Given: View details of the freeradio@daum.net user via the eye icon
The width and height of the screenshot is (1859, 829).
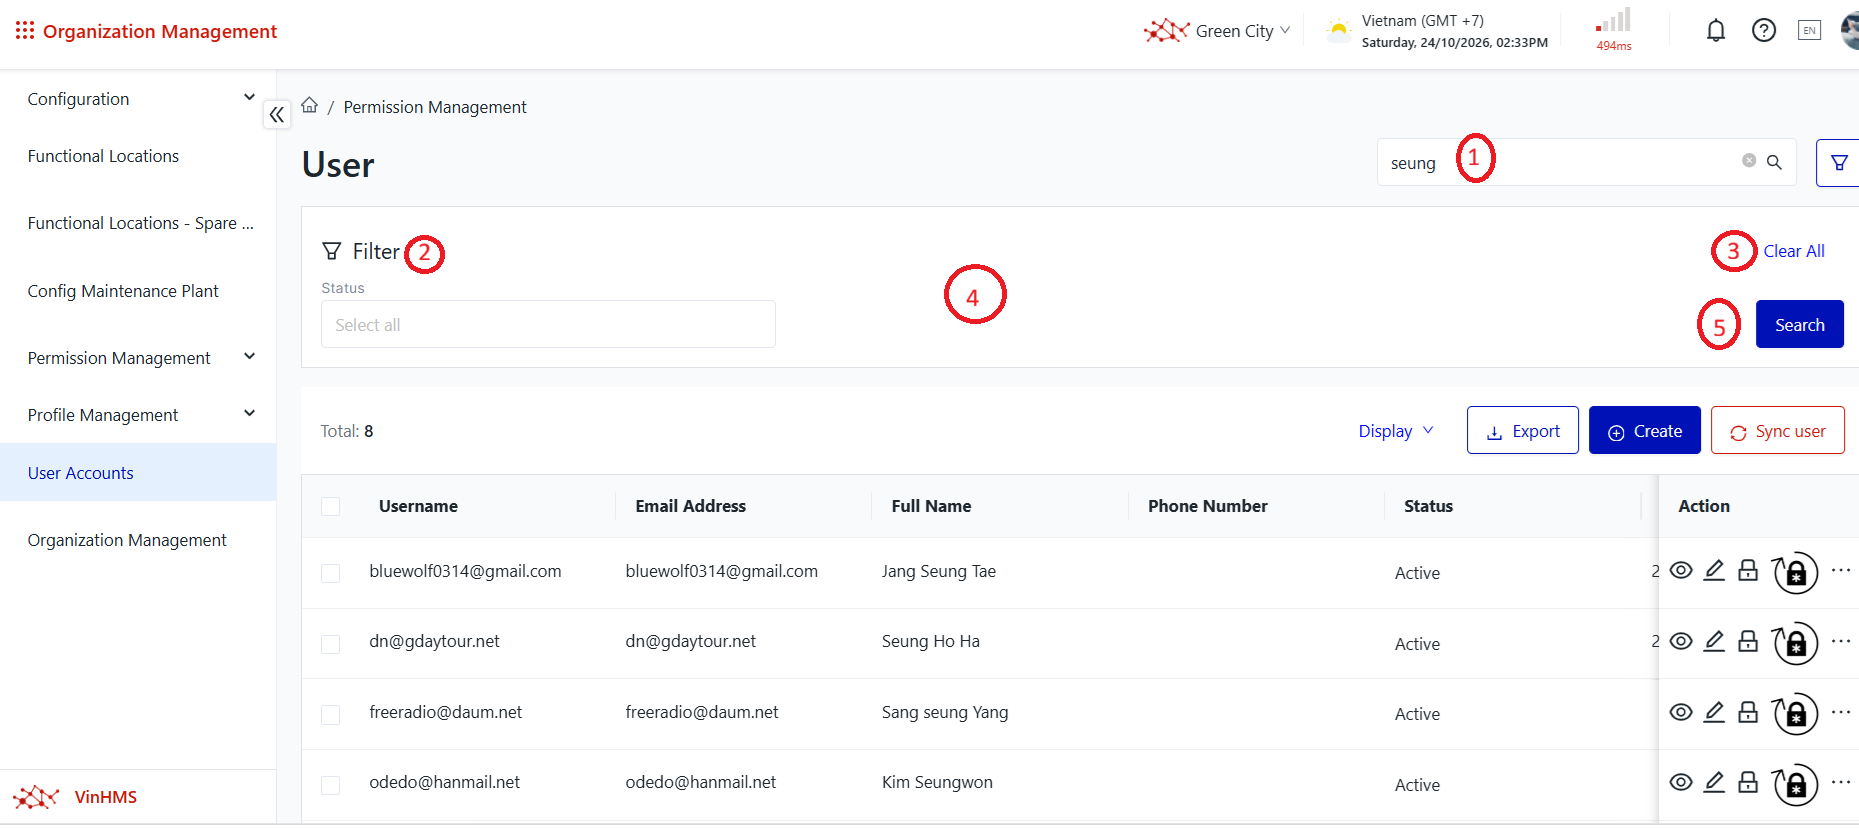Looking at the screenshot, I should (1681, 712).
